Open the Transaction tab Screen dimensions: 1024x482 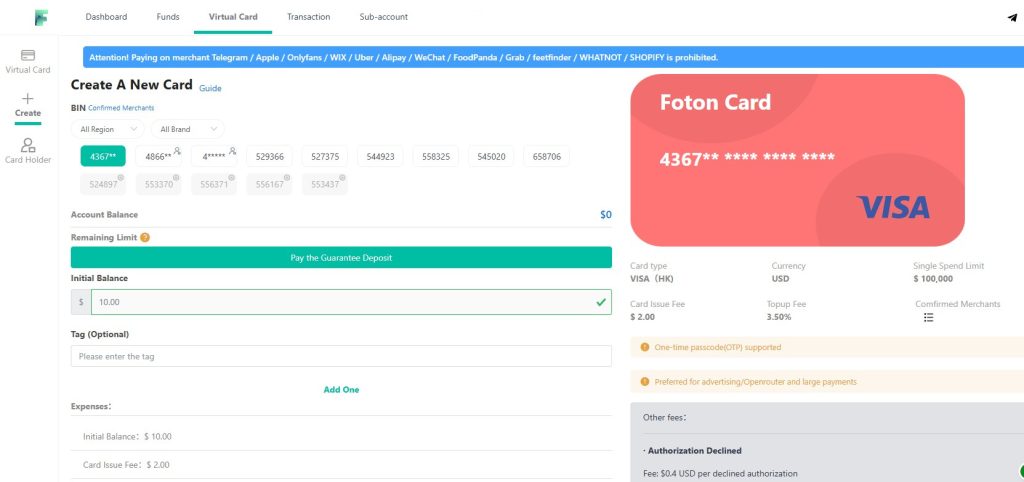pyautogui.click(x=308, y=17)
